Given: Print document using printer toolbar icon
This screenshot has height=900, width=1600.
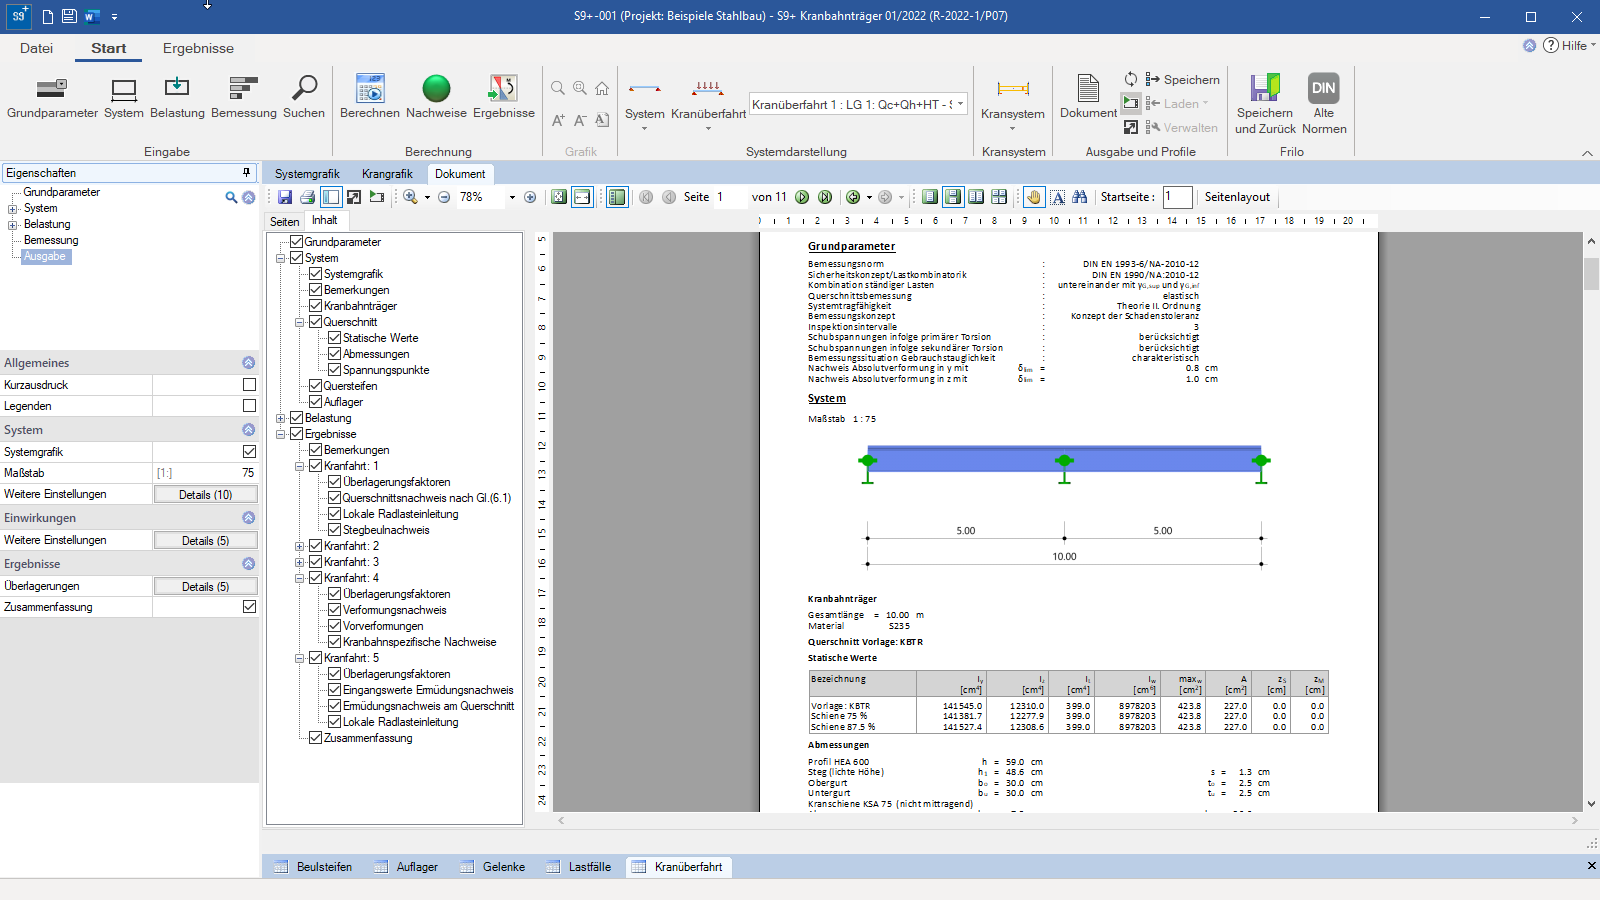Looking at the screenshot, I should 308,197.
